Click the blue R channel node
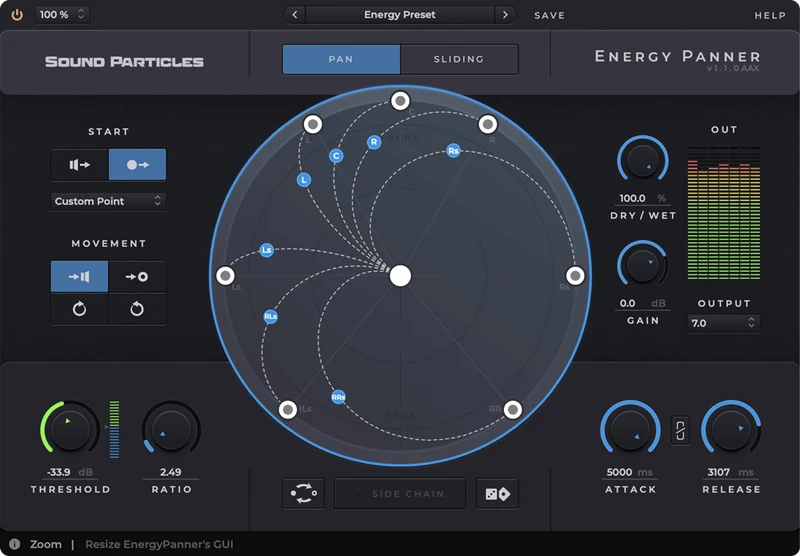The height and width of the screenshot is (556, 800). pyautogui.click(x=374, y=142)
